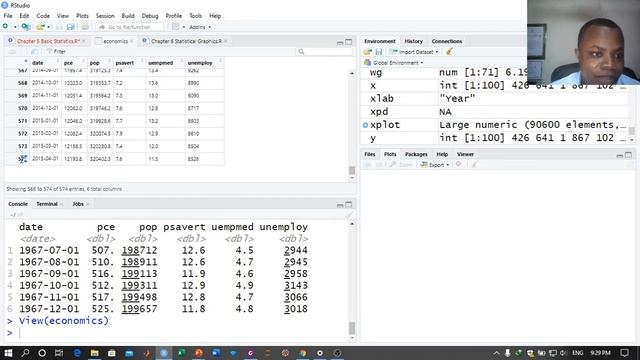Click the console vertical scrollbar thumb

coord(352,328)
